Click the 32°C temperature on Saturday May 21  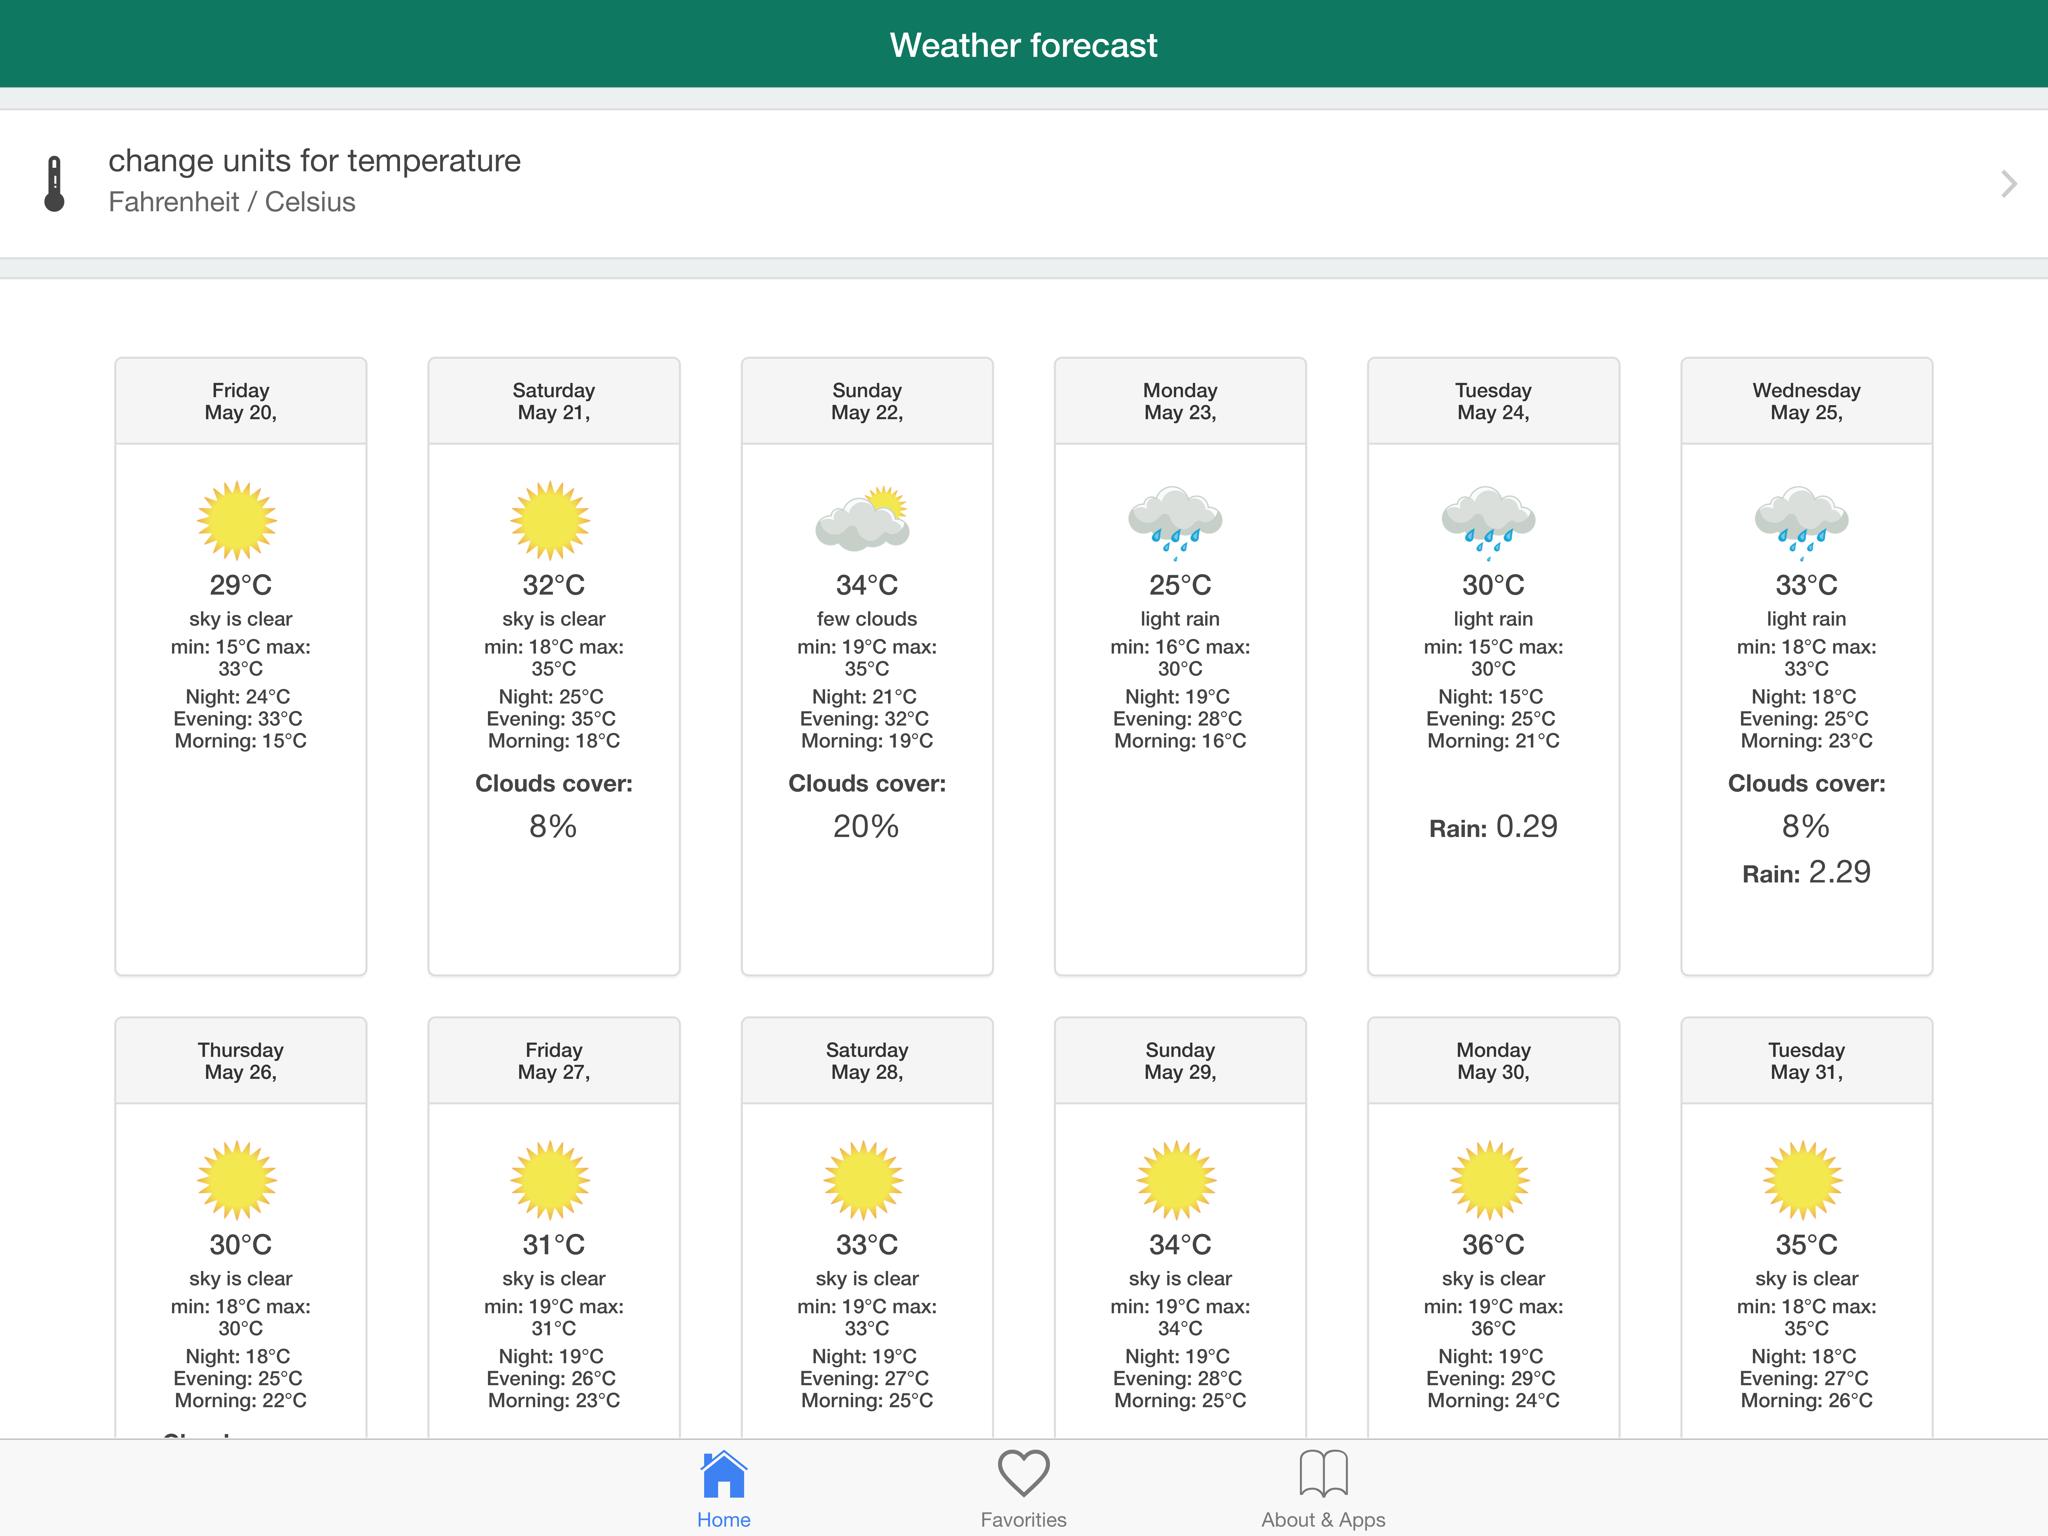(x=554, y=585)
